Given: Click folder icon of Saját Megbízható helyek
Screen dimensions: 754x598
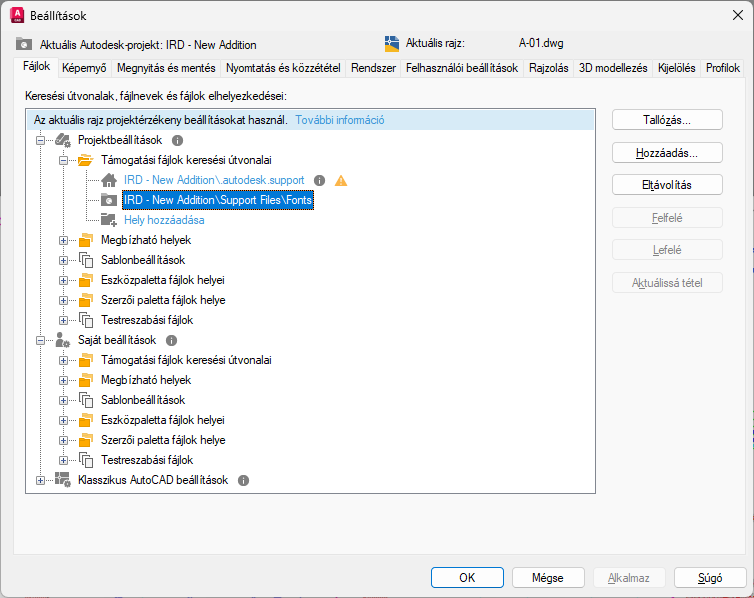Looking at the screenshot, I should pyautogui.click(x=86, y=380).
